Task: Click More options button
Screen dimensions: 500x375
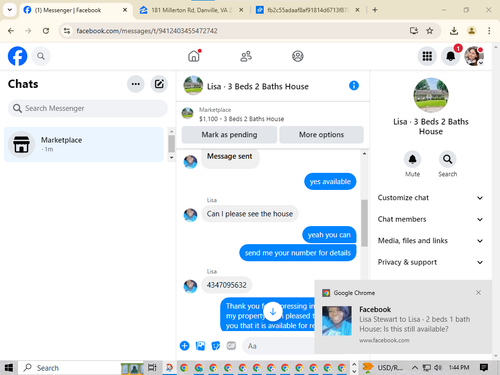Action: 321,135
